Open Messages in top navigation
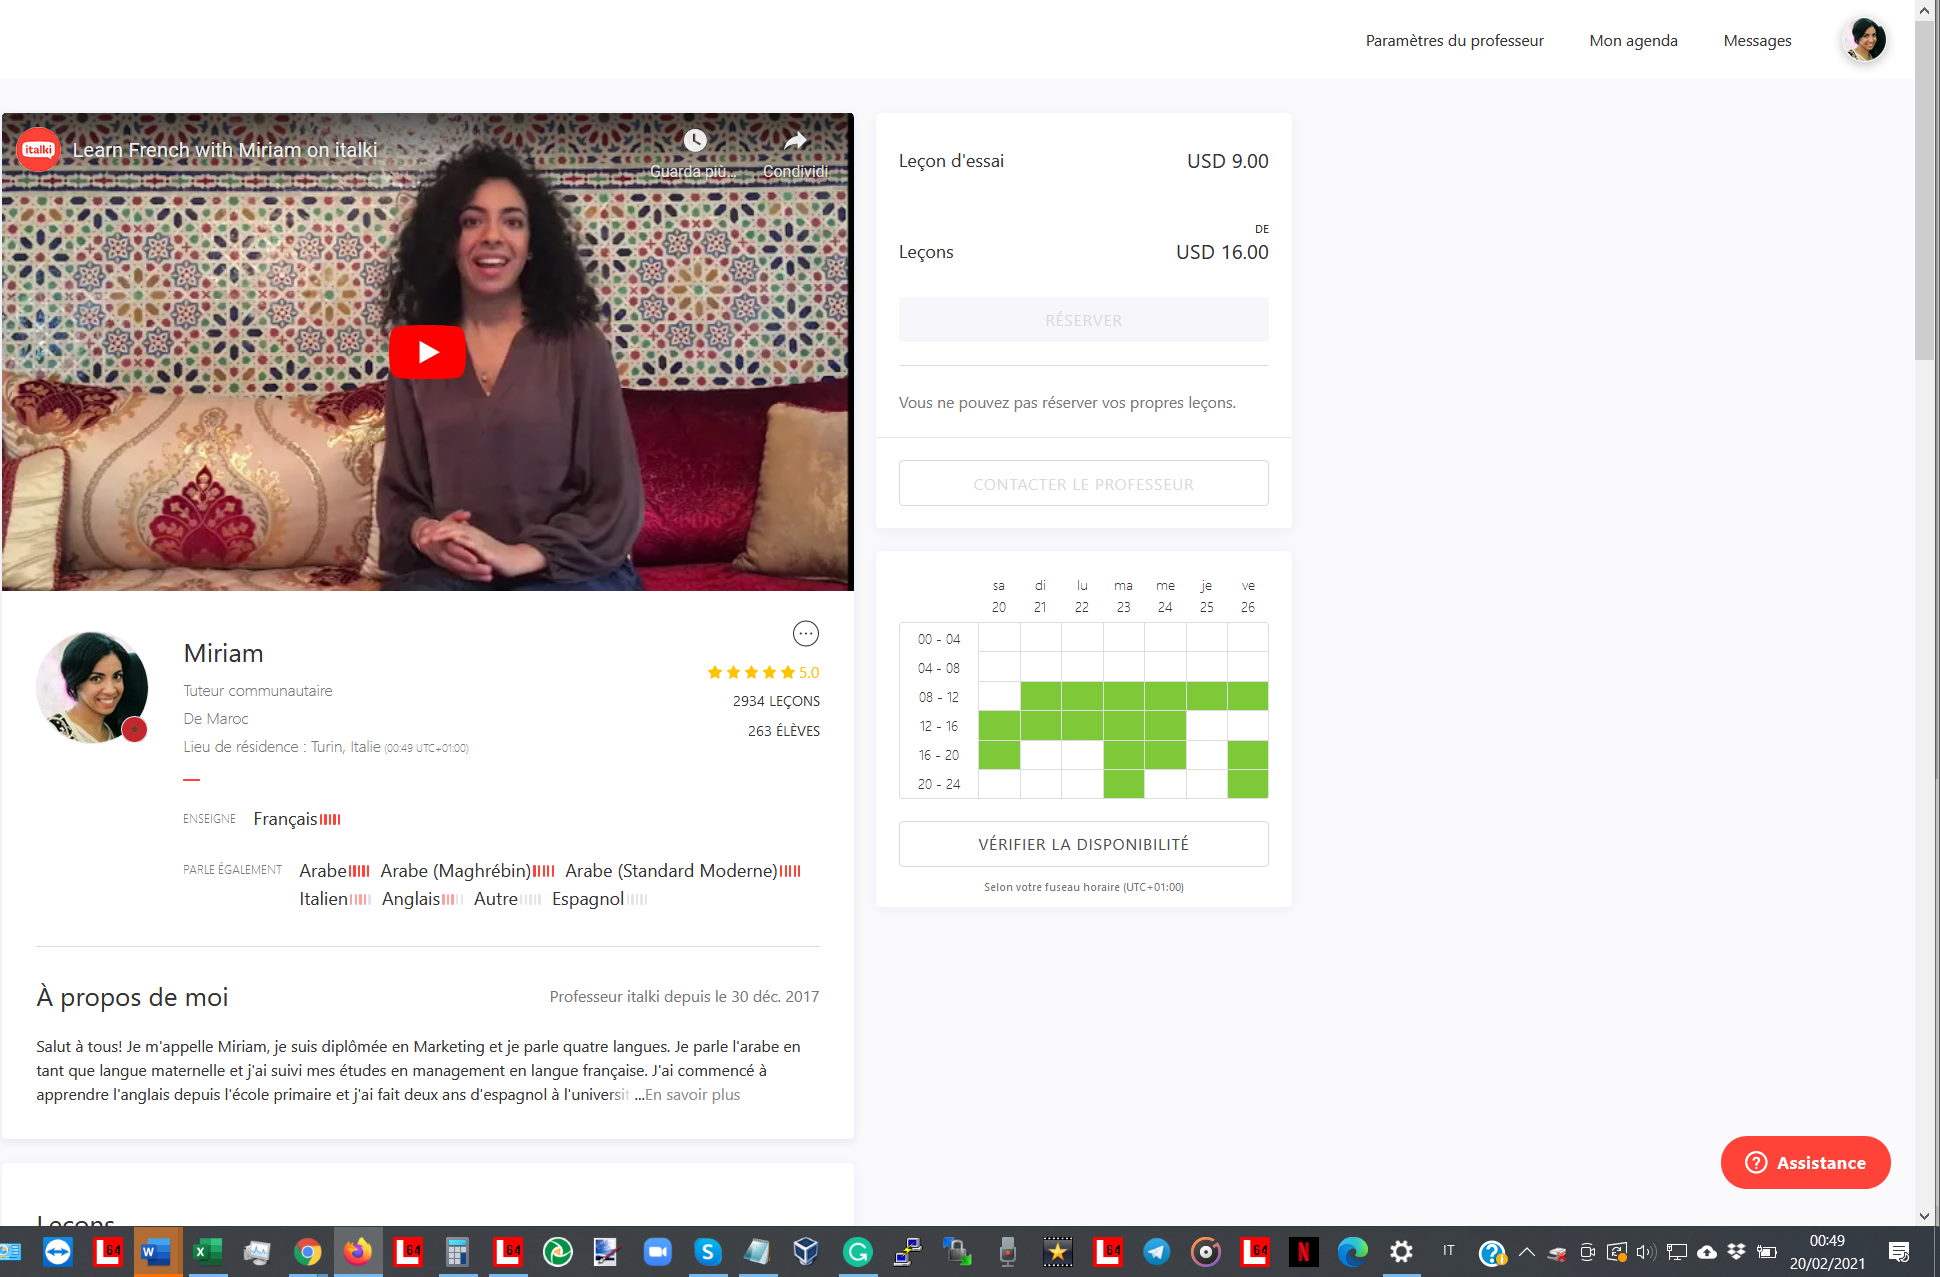 (x=1757, y=41)
